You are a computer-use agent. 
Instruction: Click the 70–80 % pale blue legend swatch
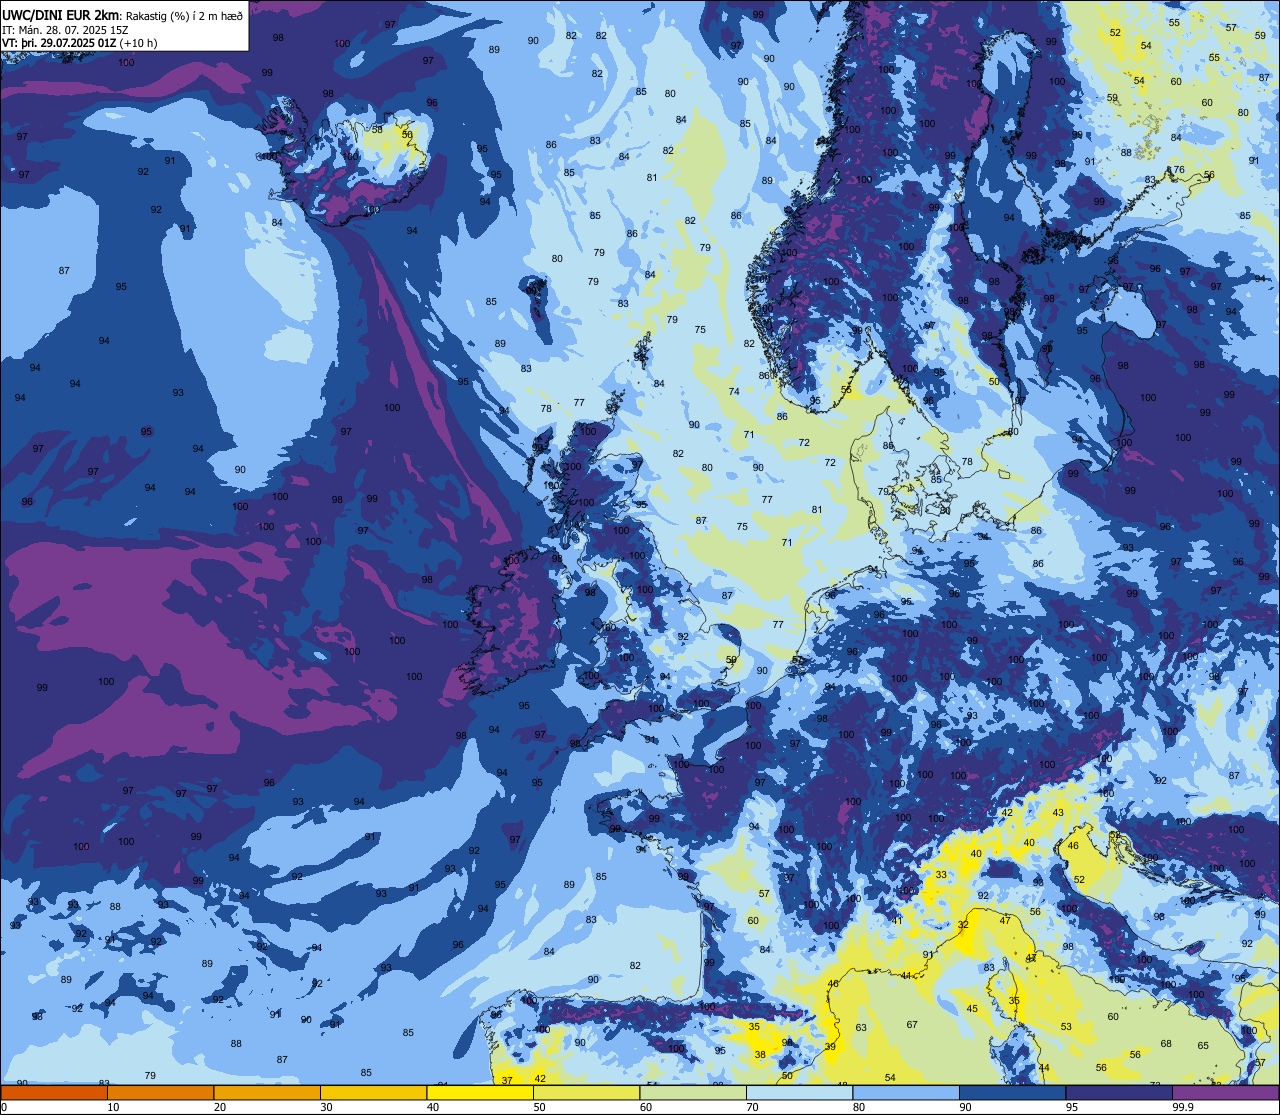pyautogui.click(x=799, y=1092)
